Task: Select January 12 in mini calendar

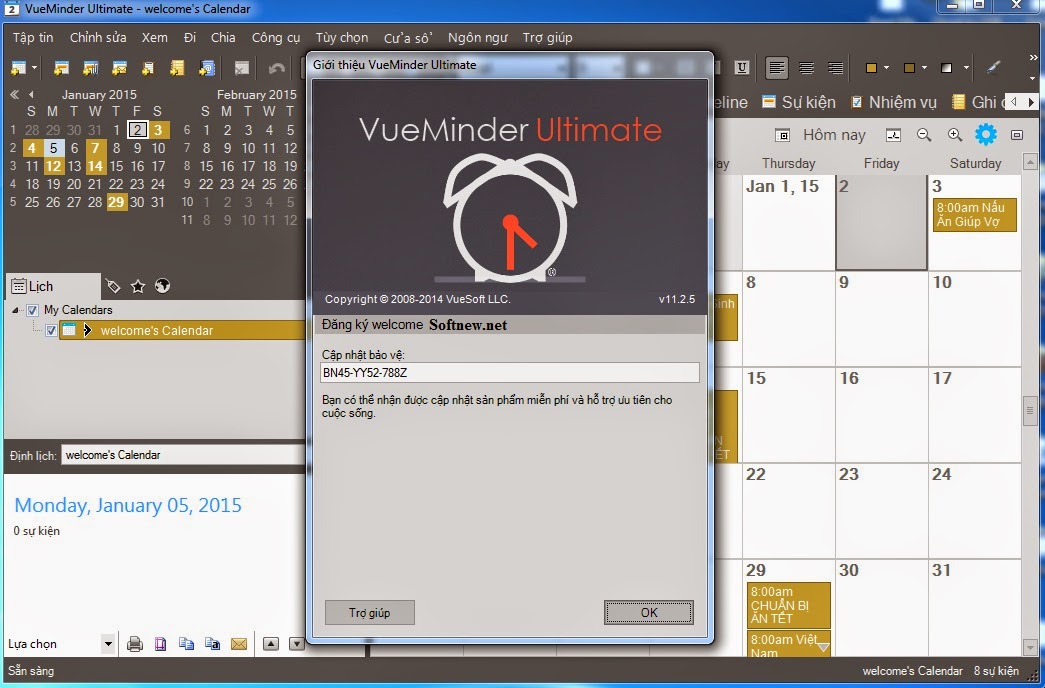Action: point(53,166)
